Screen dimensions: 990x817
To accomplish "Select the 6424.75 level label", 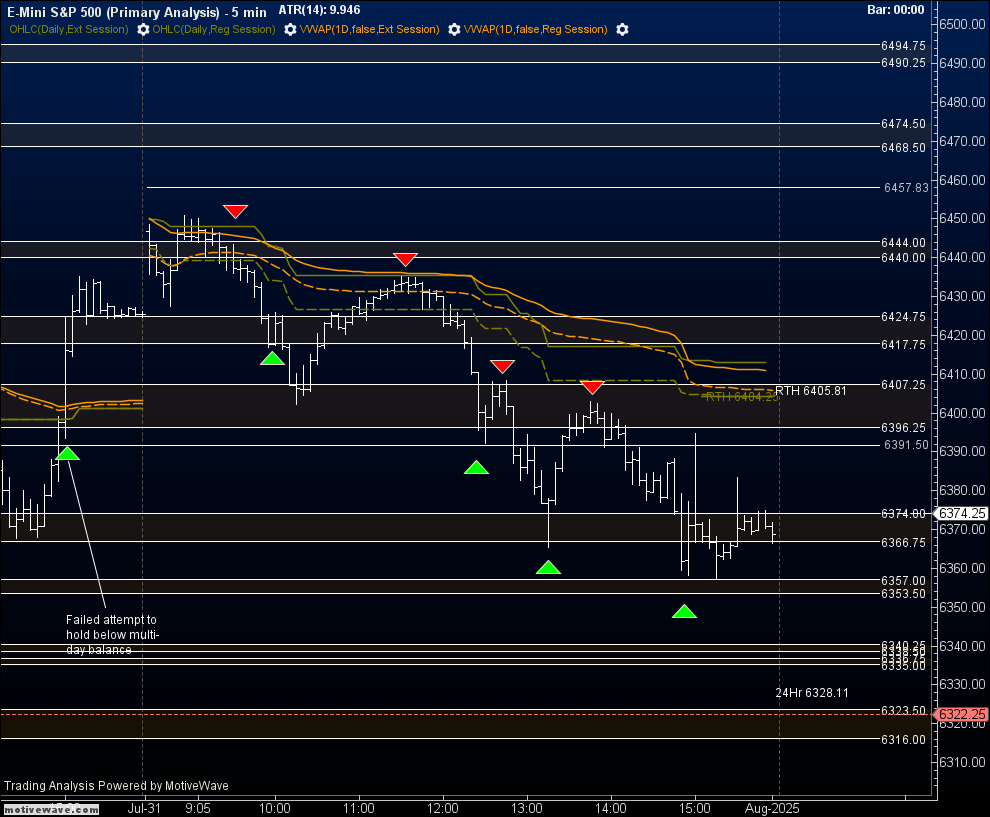I will [x=903, y=317].
